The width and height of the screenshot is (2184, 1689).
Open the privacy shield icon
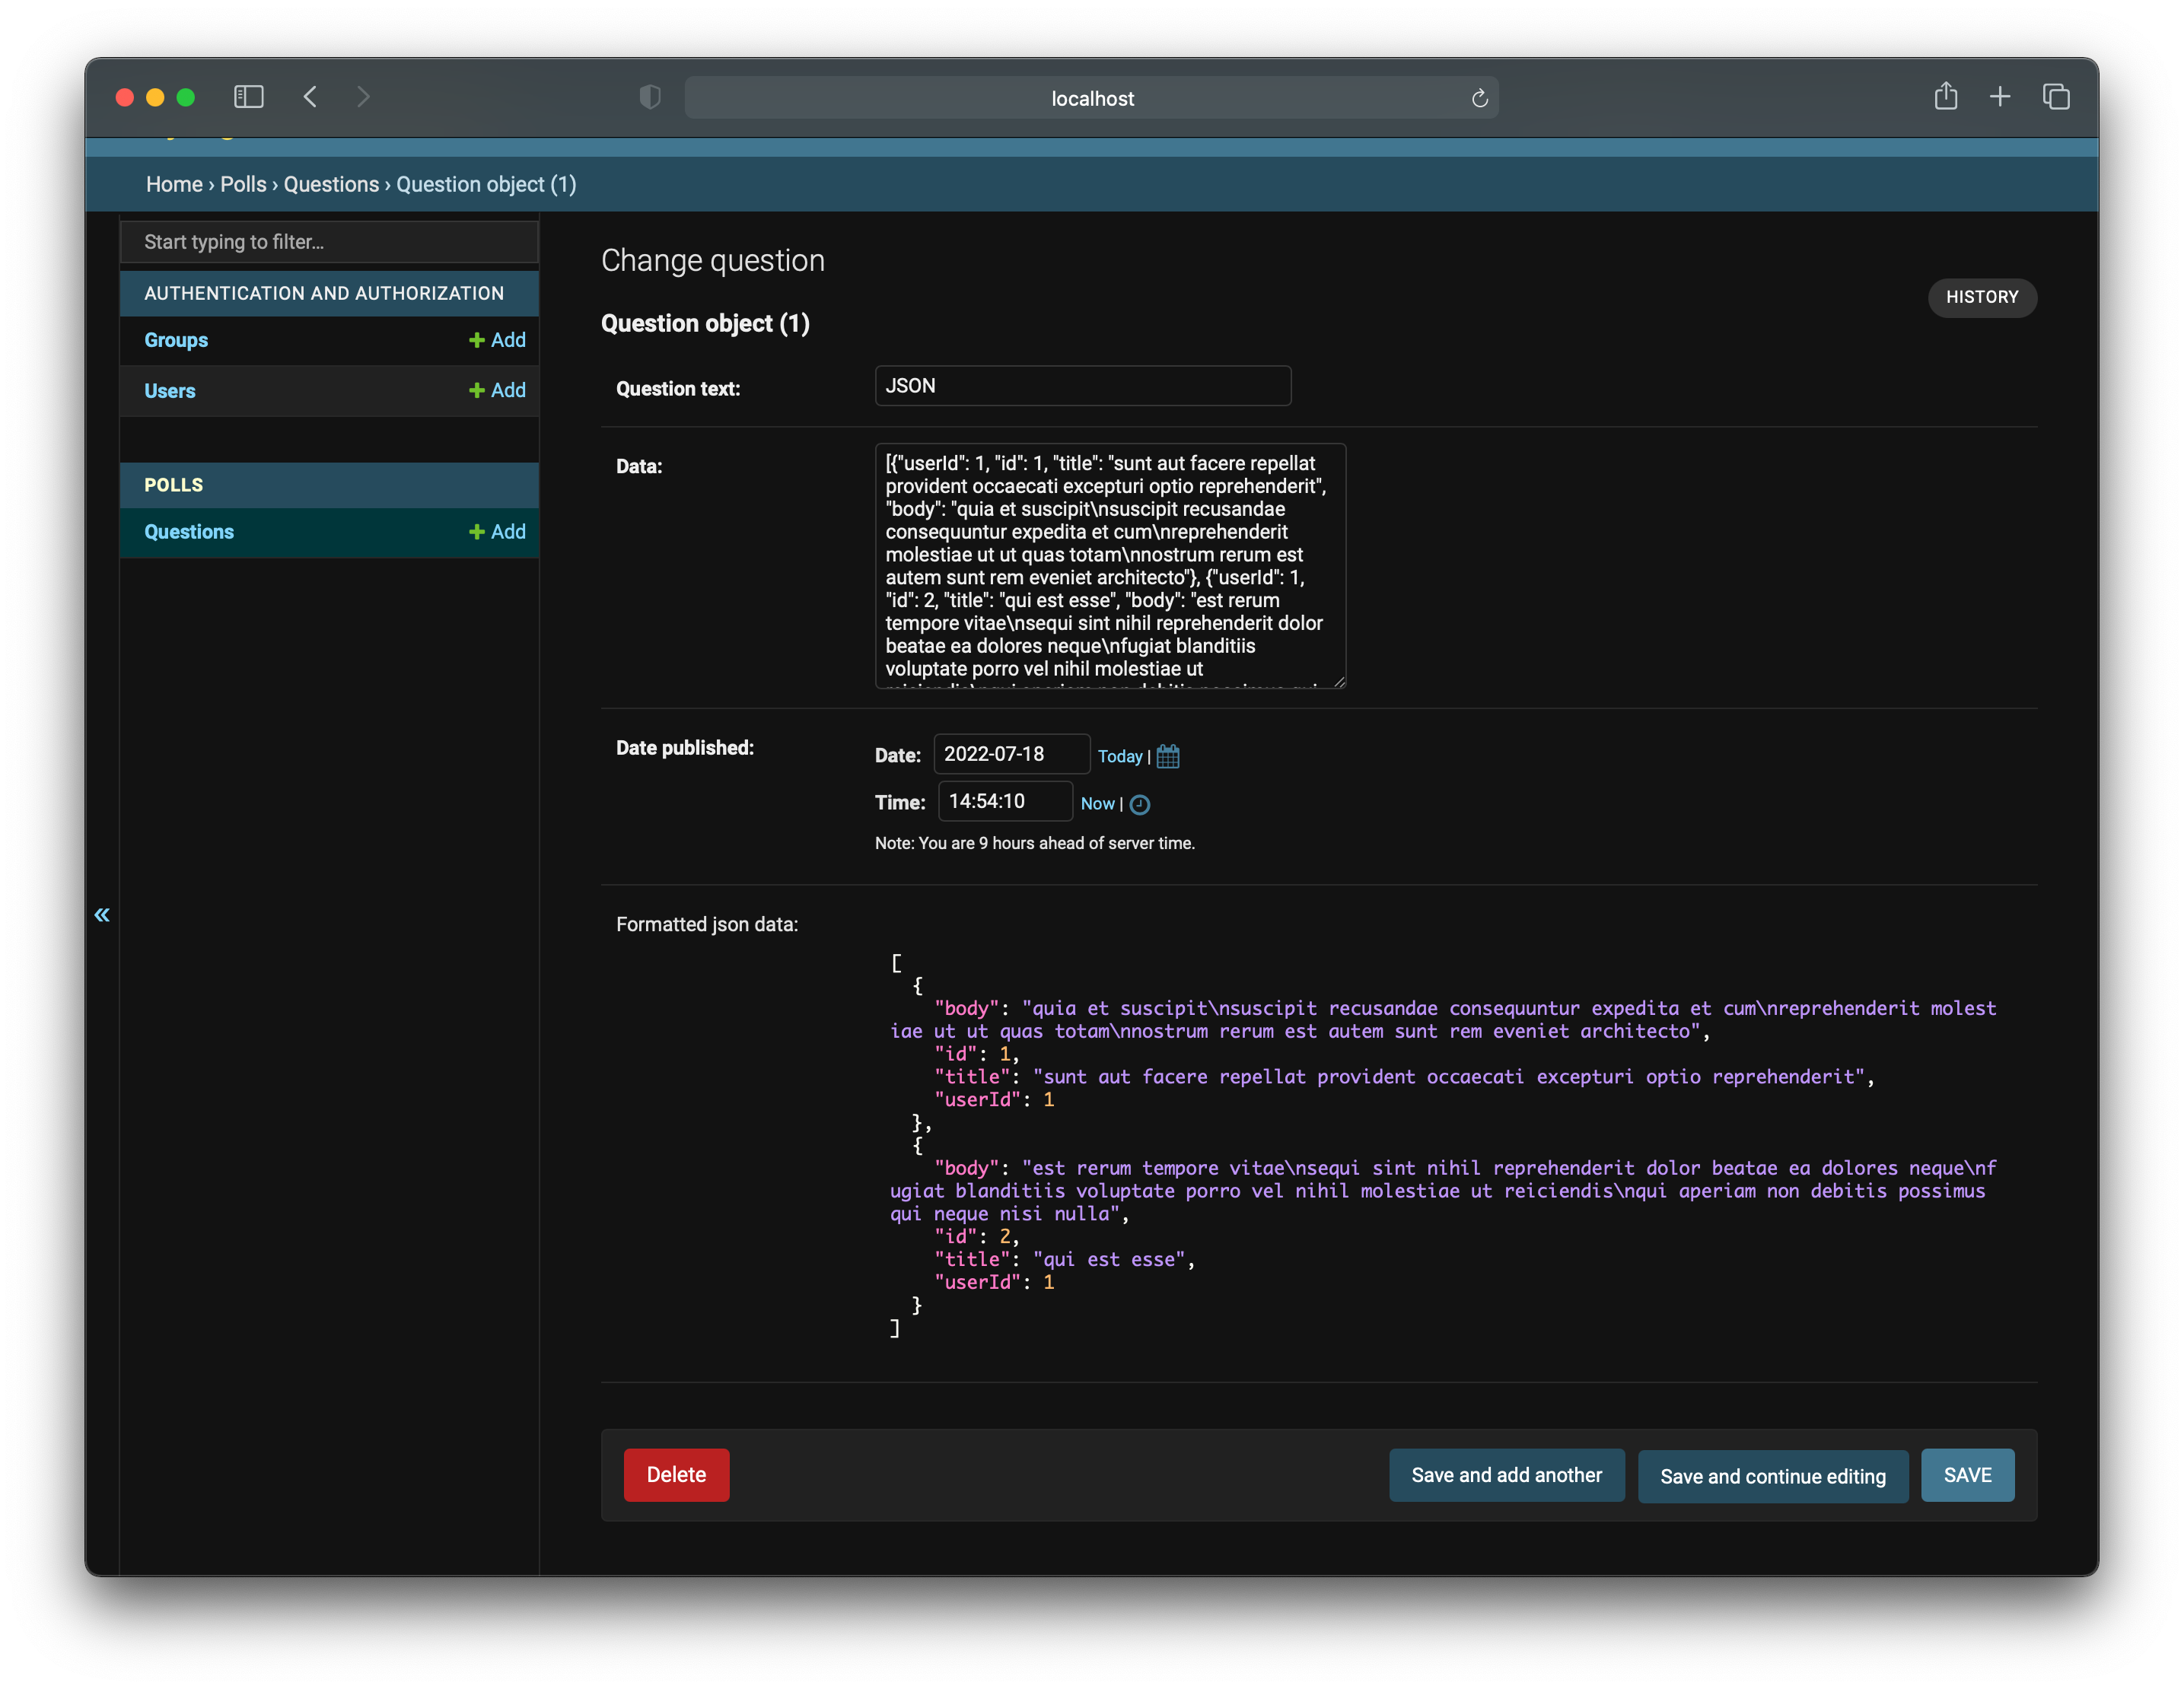point(650,97)
